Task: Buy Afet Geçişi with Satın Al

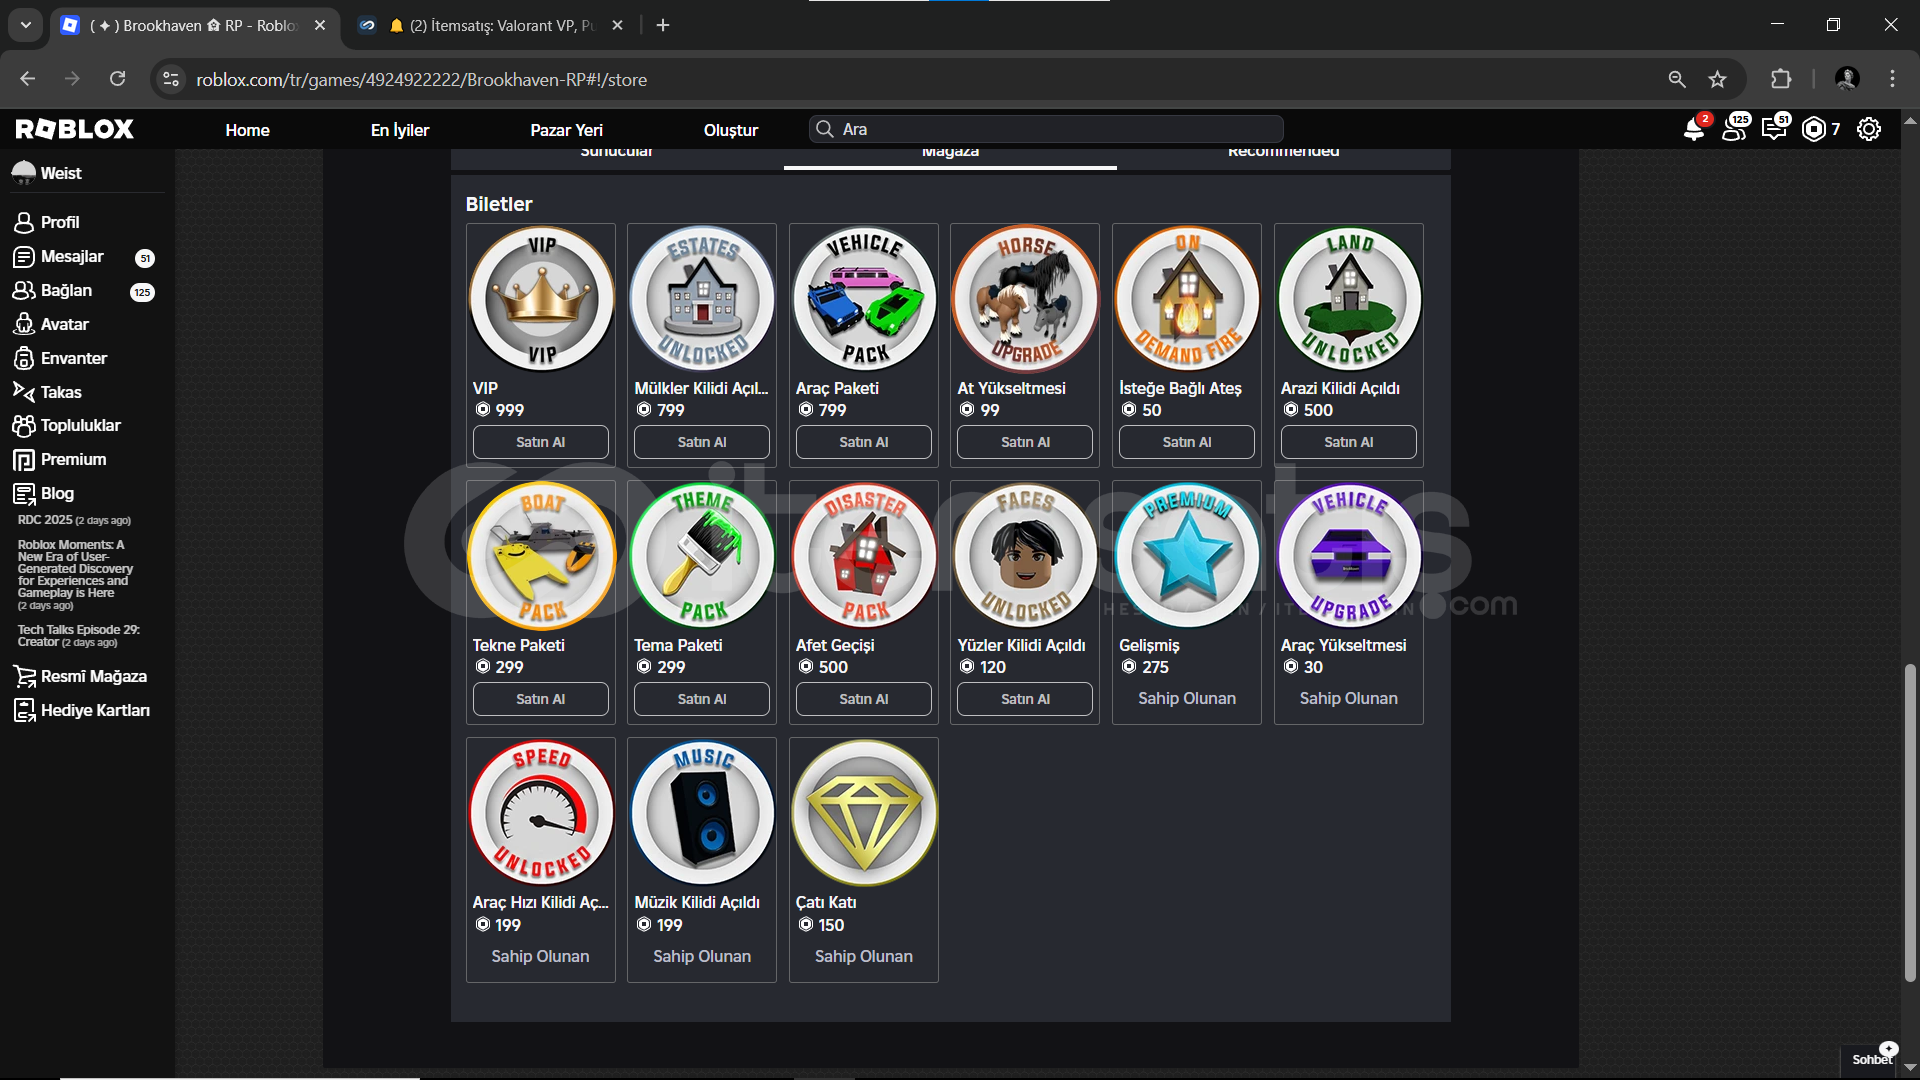Action: click(864, 699)
